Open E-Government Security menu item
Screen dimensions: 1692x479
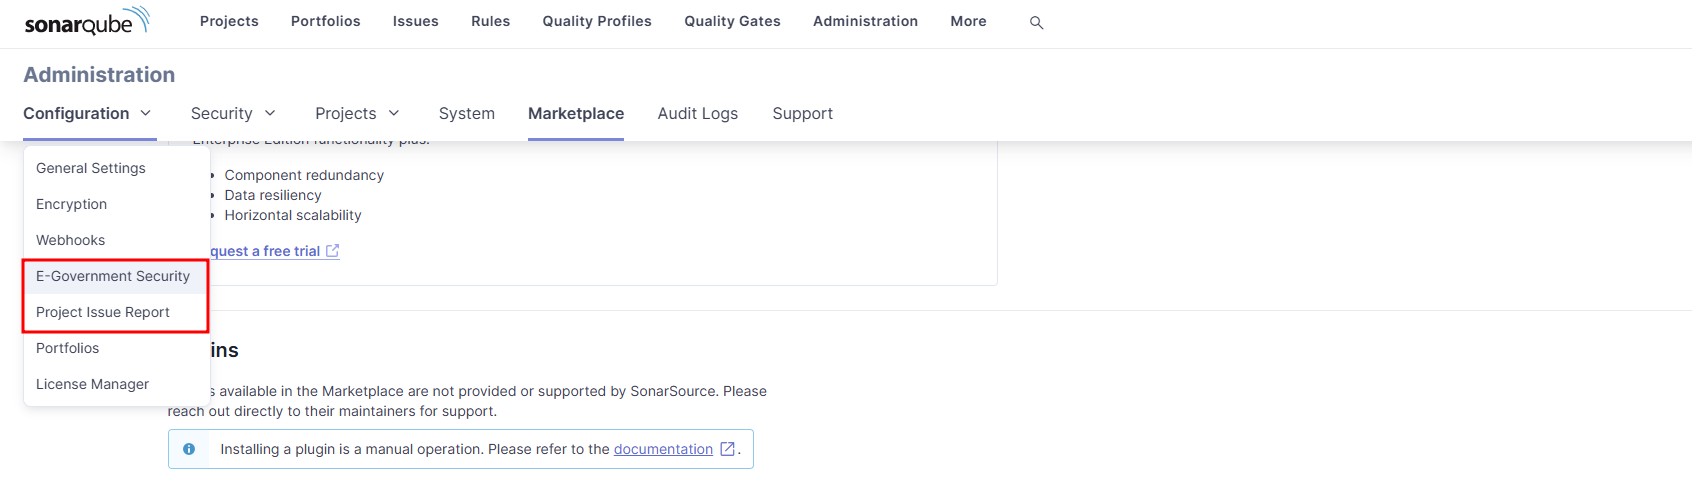pyautogui.click(x=113, y=276)
